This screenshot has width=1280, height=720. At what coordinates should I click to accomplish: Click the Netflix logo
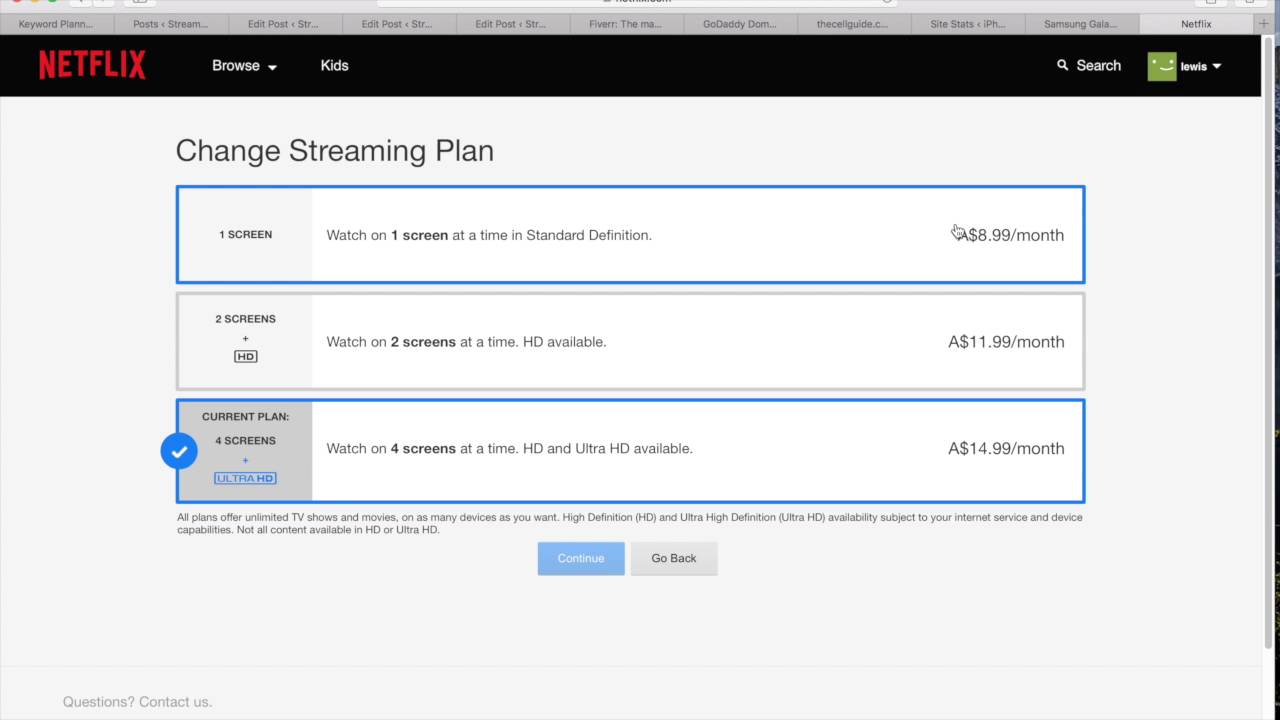[x=92, y=65]
